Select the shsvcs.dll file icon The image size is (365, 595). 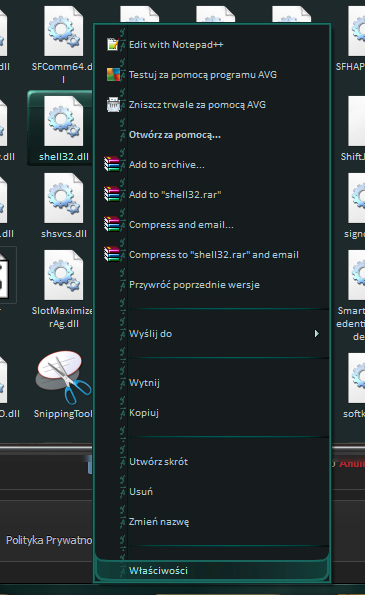coord(63,198)
